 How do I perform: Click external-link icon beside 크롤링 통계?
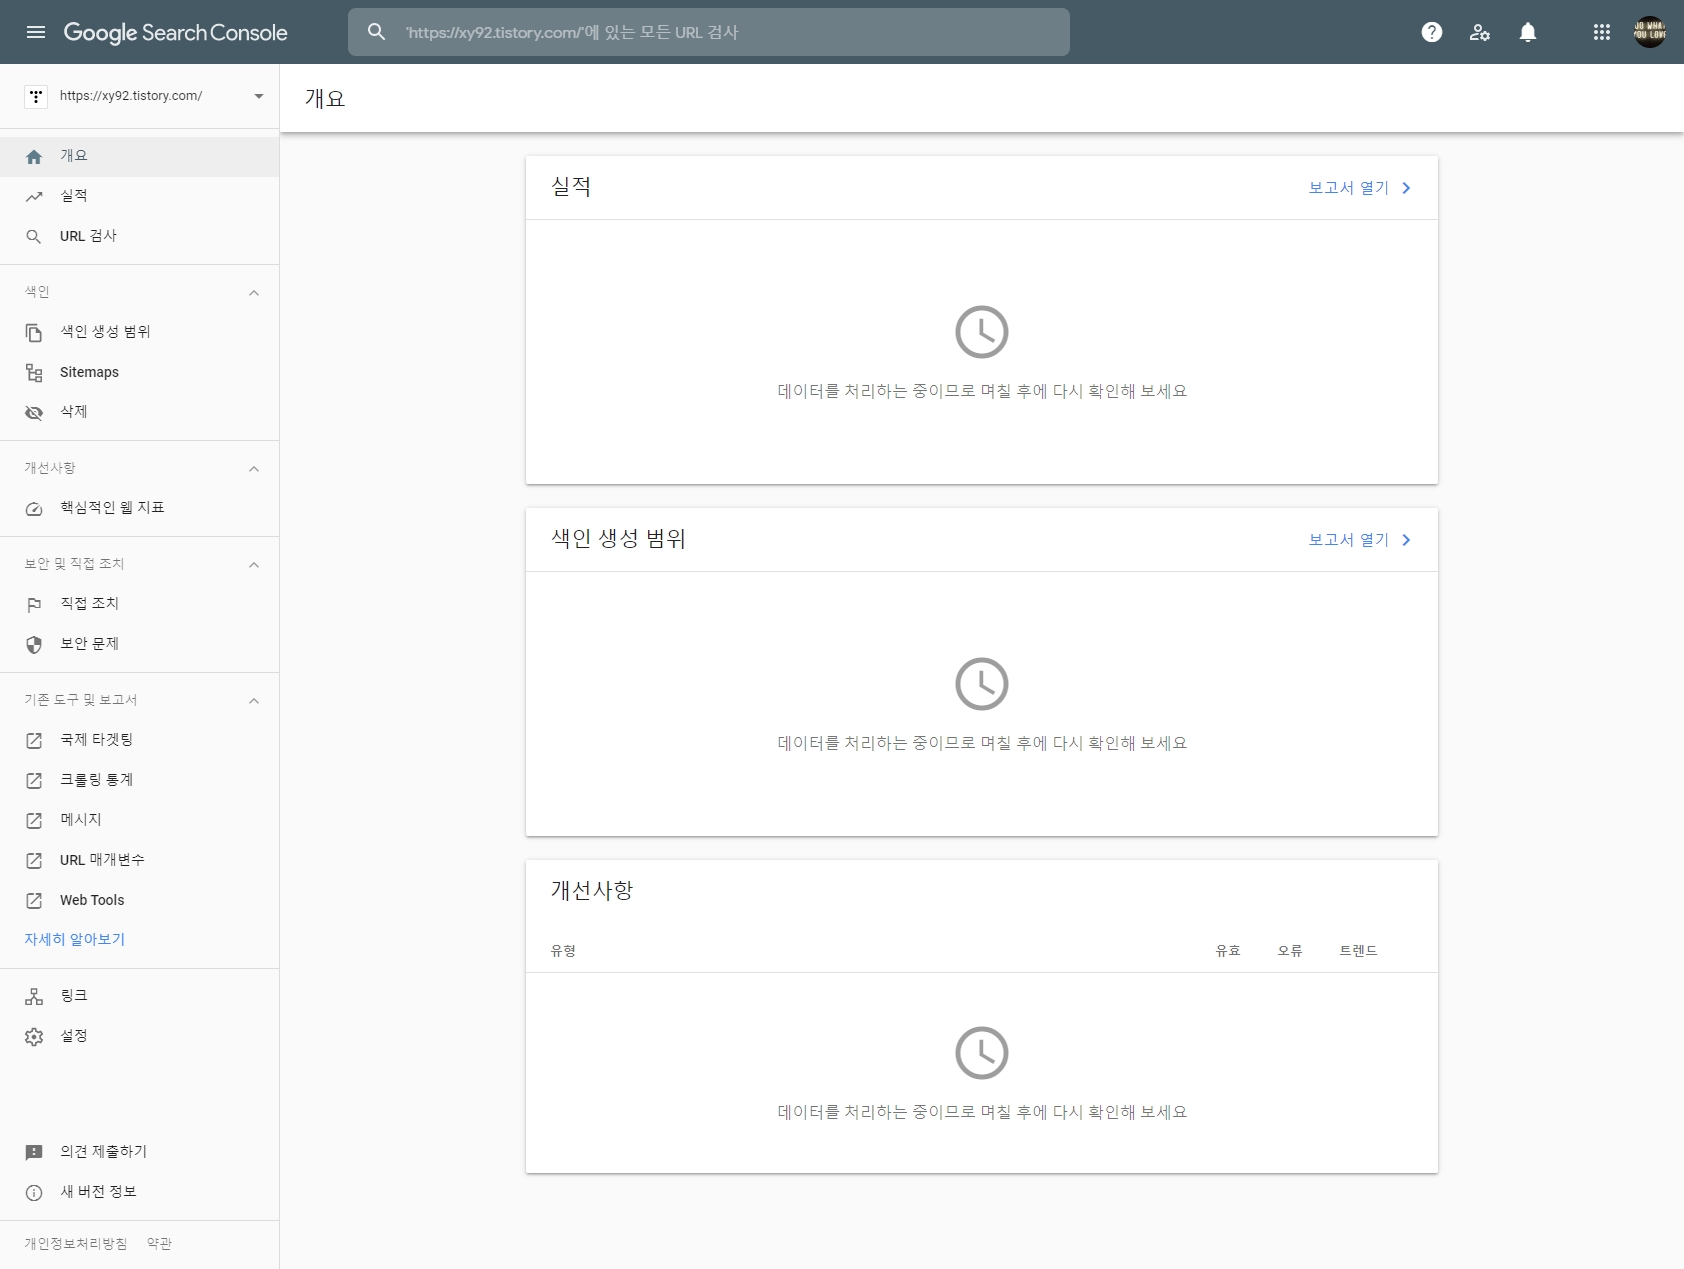pos(34,781)
